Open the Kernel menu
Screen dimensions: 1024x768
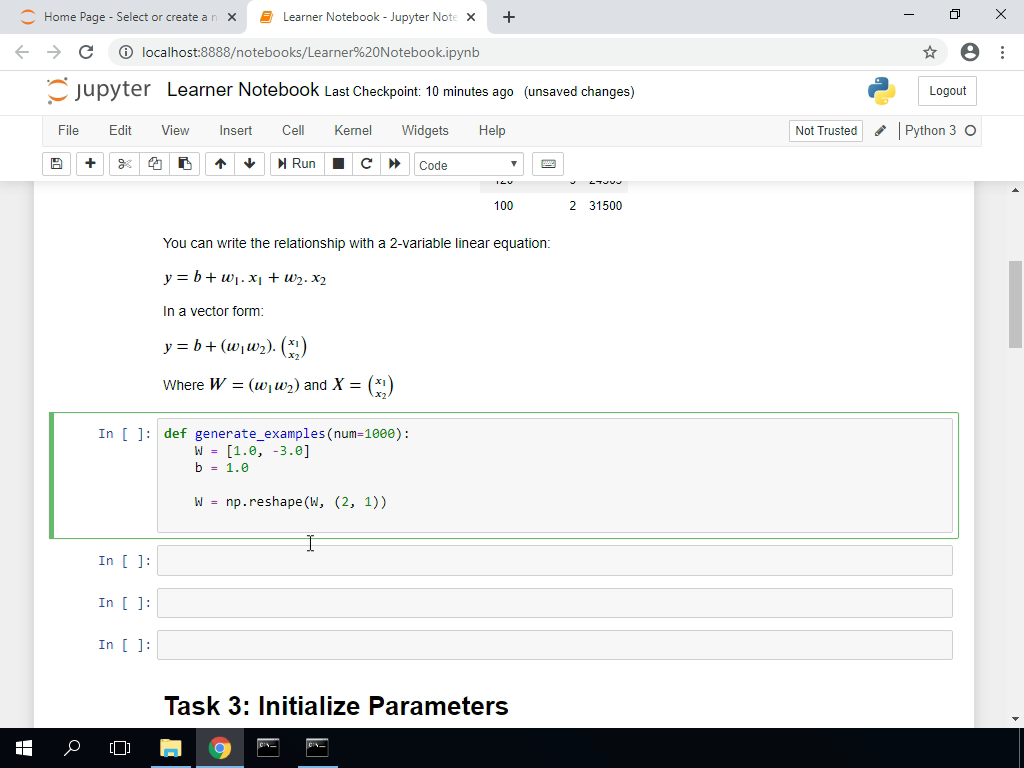(x=353, y=131)
